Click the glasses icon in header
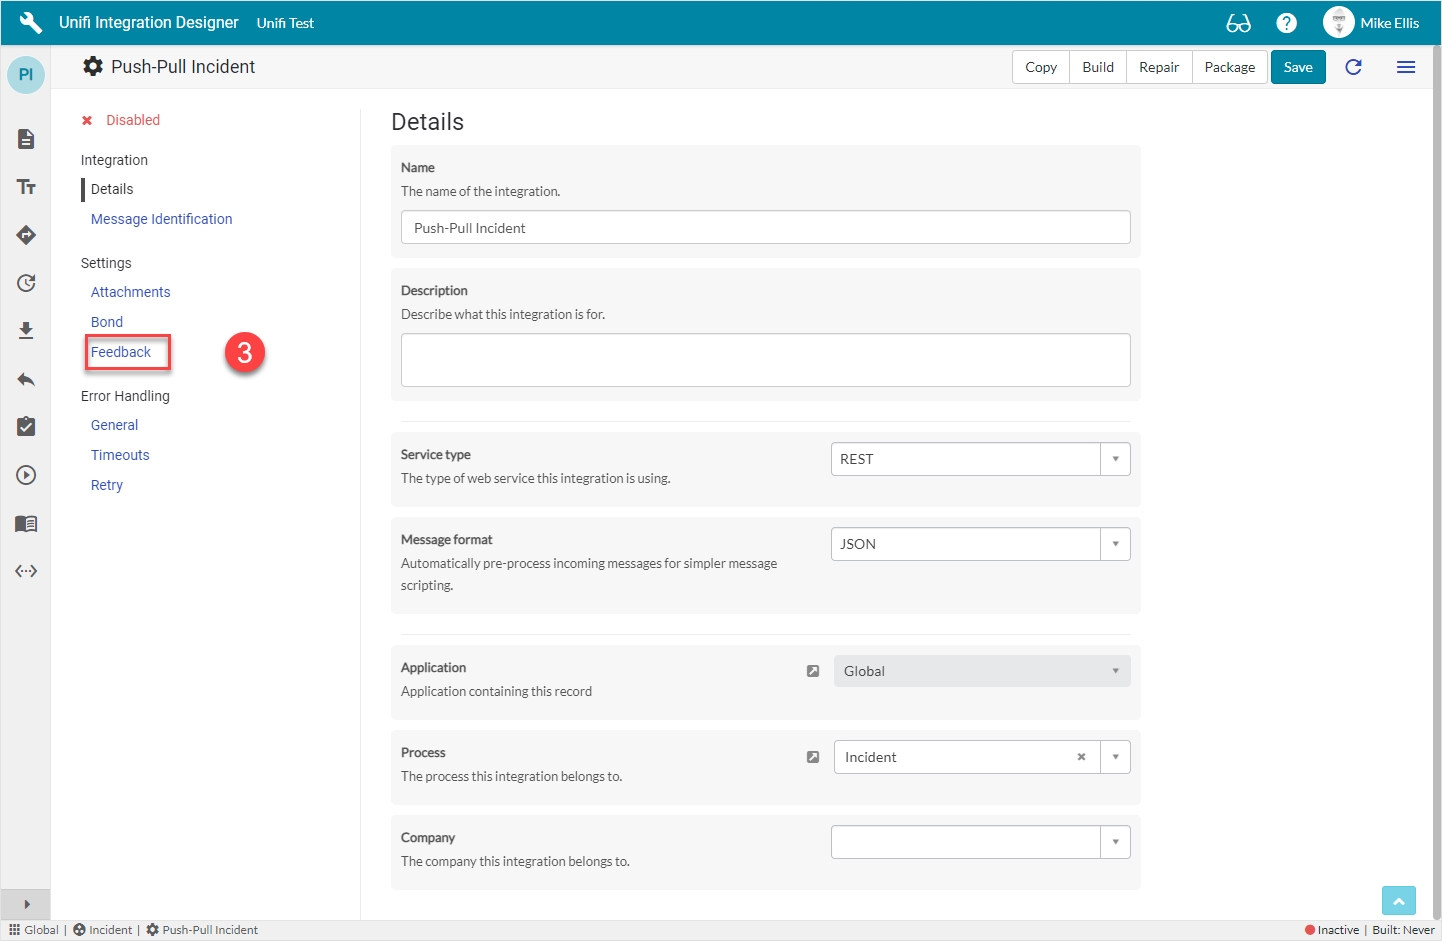1442x941 pixels. point(1238,23)
